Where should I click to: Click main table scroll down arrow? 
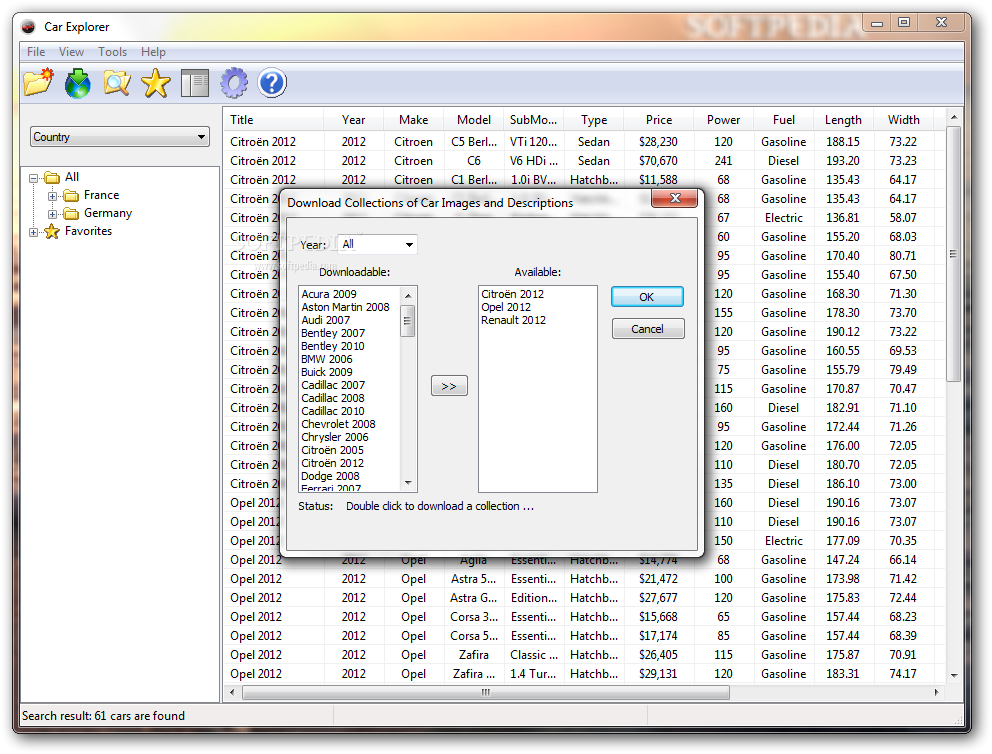953,676
